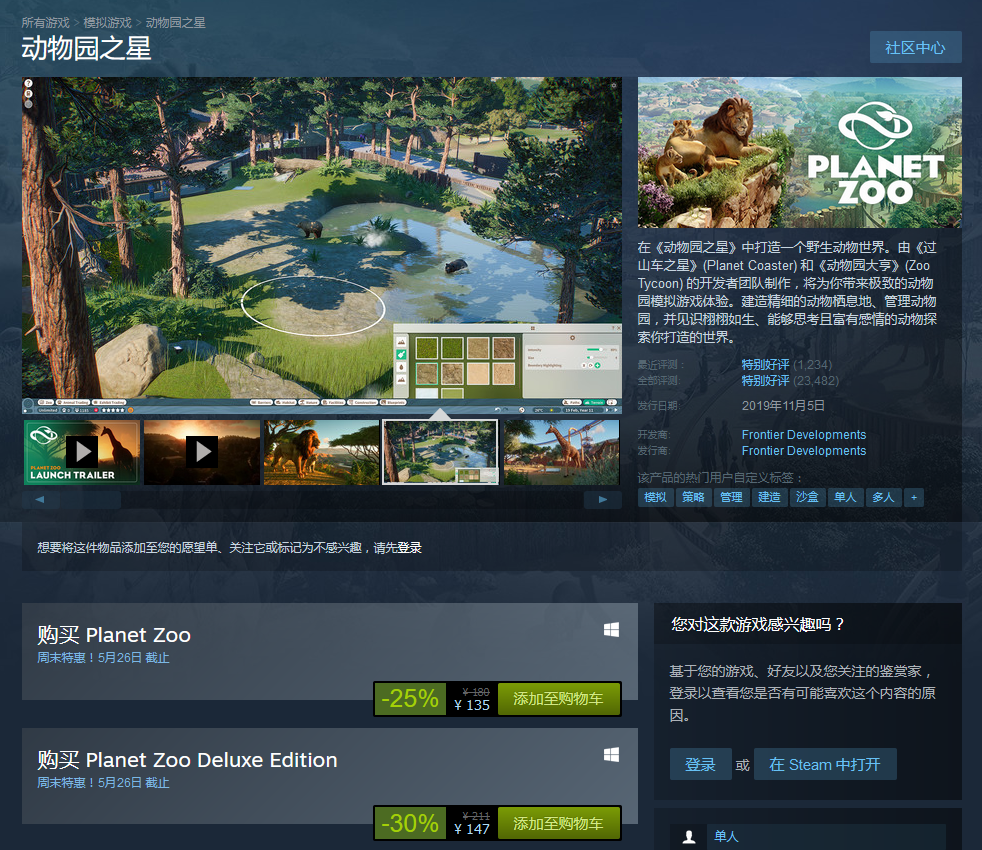Click the ¥ 135 discounted price
The width and height of the screenshot is (982, 850).
point(472,705)
